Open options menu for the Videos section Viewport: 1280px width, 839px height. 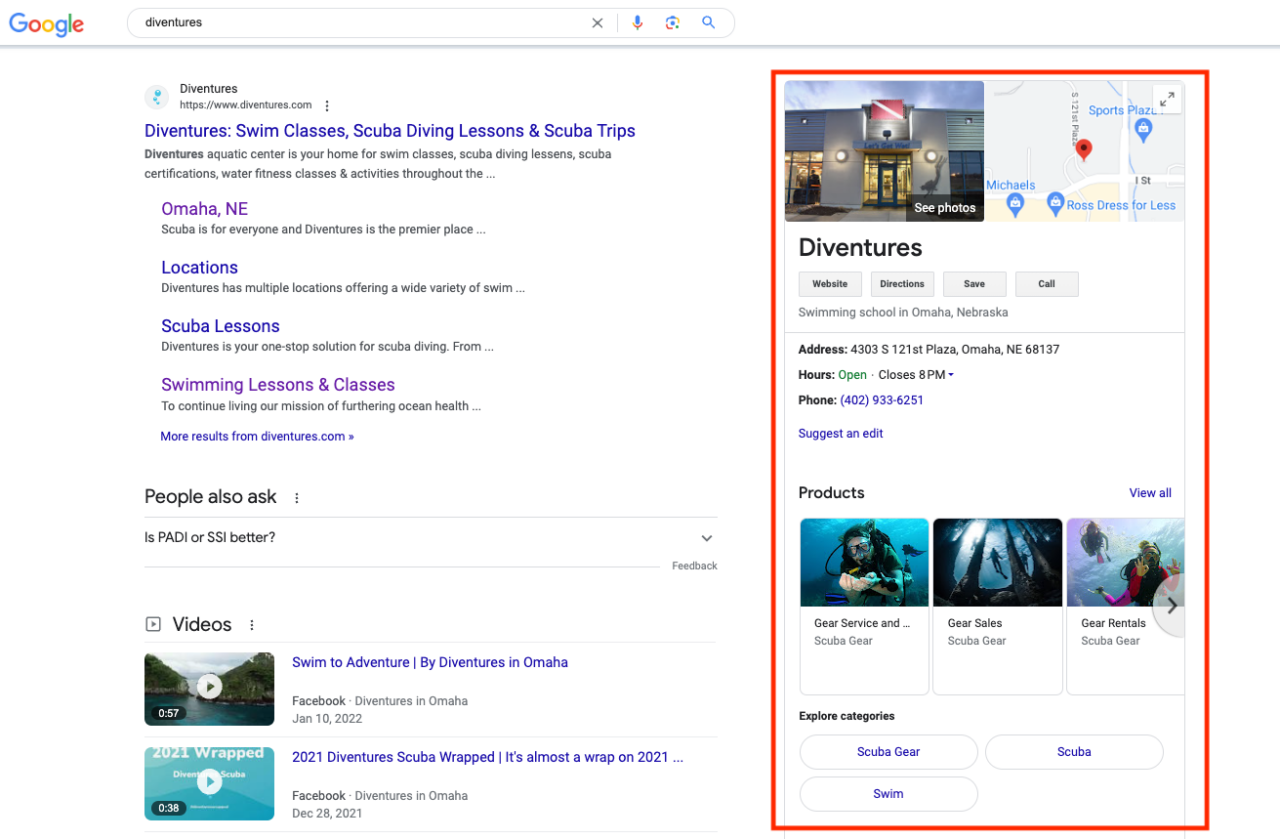[251, 624]
